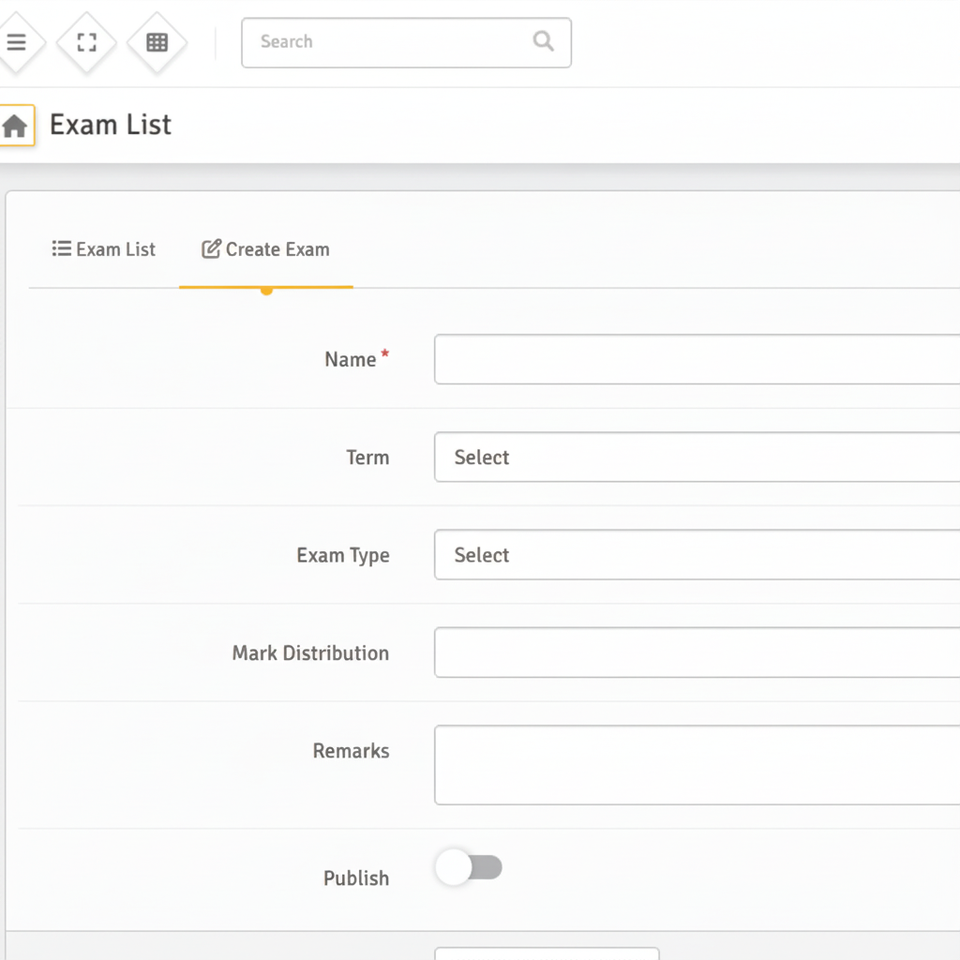Click the partially visible button below Publish
Viewport: 960px width, 960px height.
click(546, 954)
